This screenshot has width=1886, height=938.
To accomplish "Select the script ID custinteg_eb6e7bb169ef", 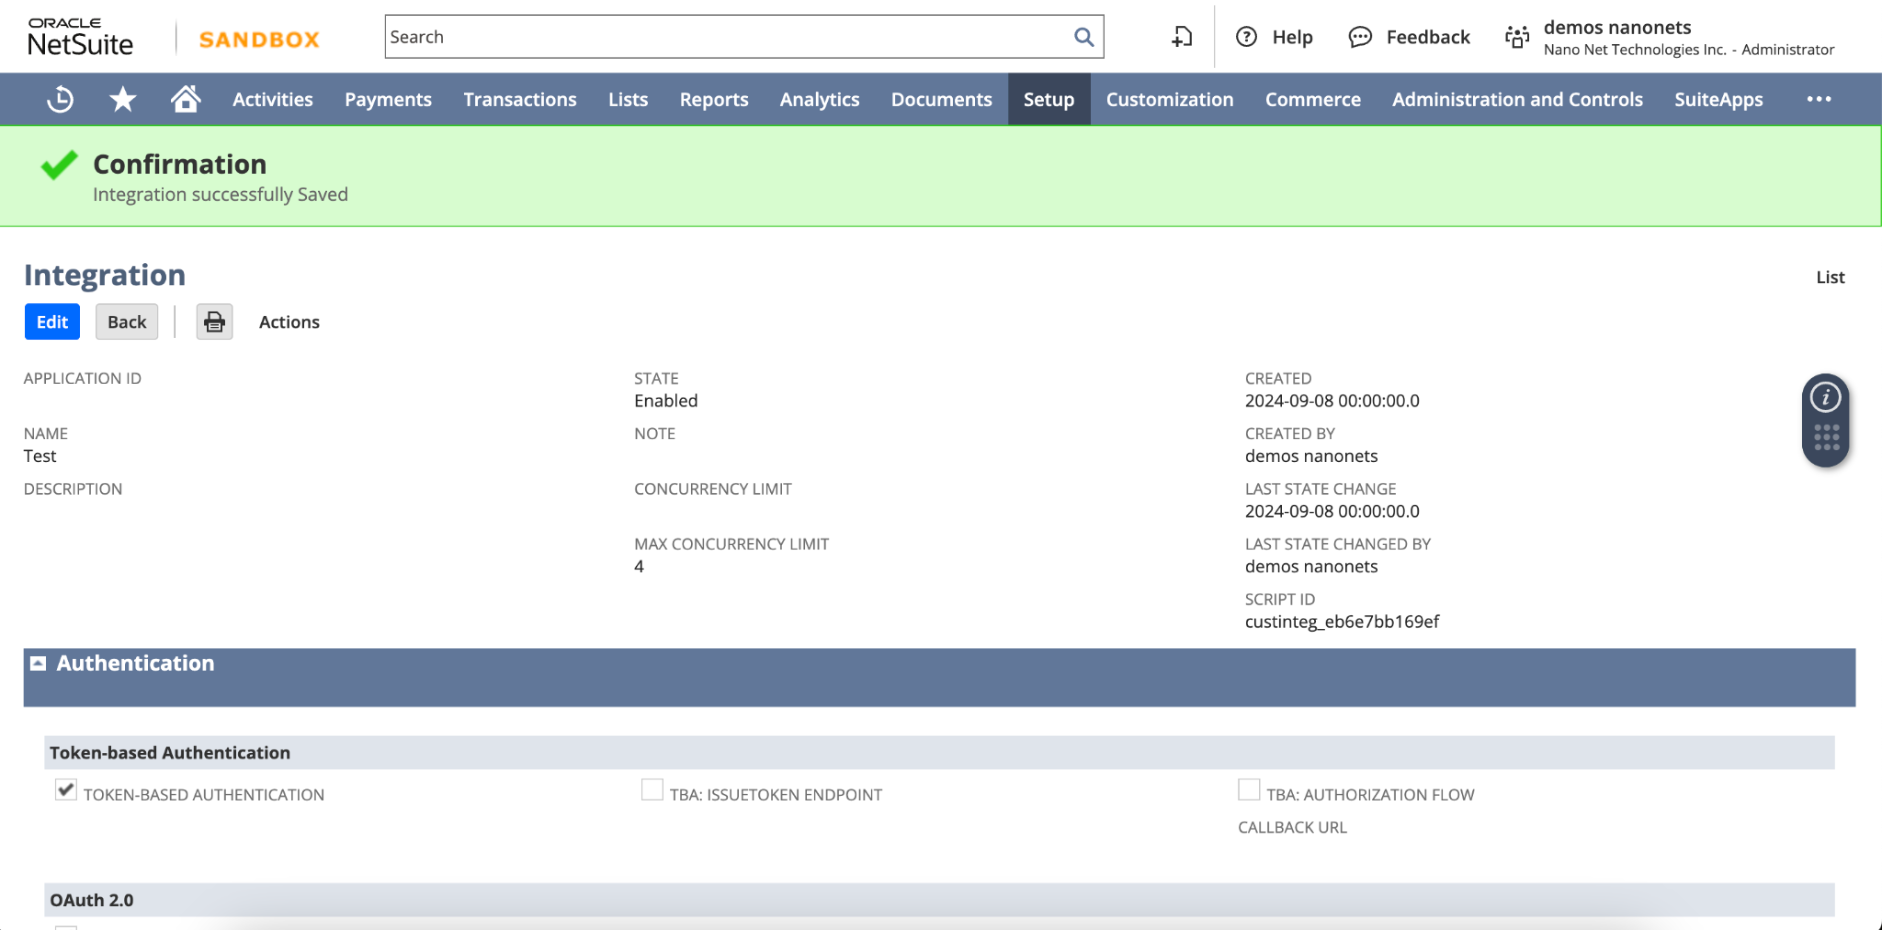I will tap(1342, 622).
